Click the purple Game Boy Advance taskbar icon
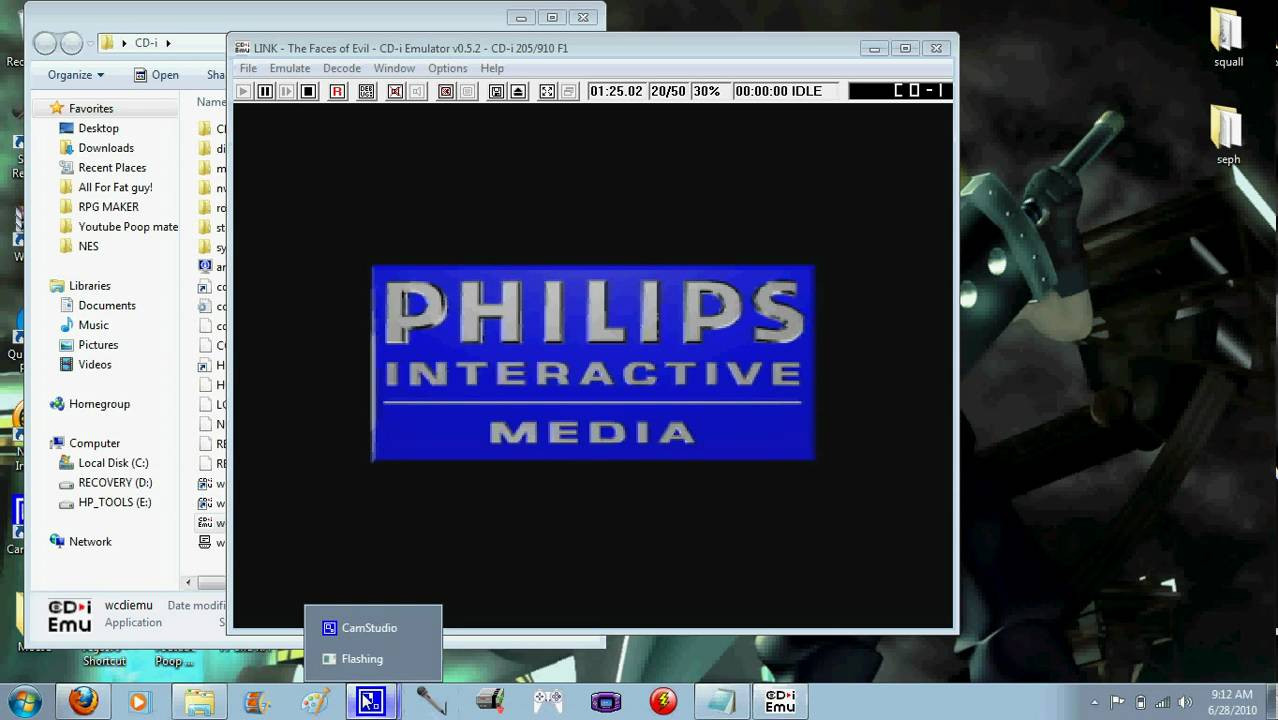 [x=606, y=702]
